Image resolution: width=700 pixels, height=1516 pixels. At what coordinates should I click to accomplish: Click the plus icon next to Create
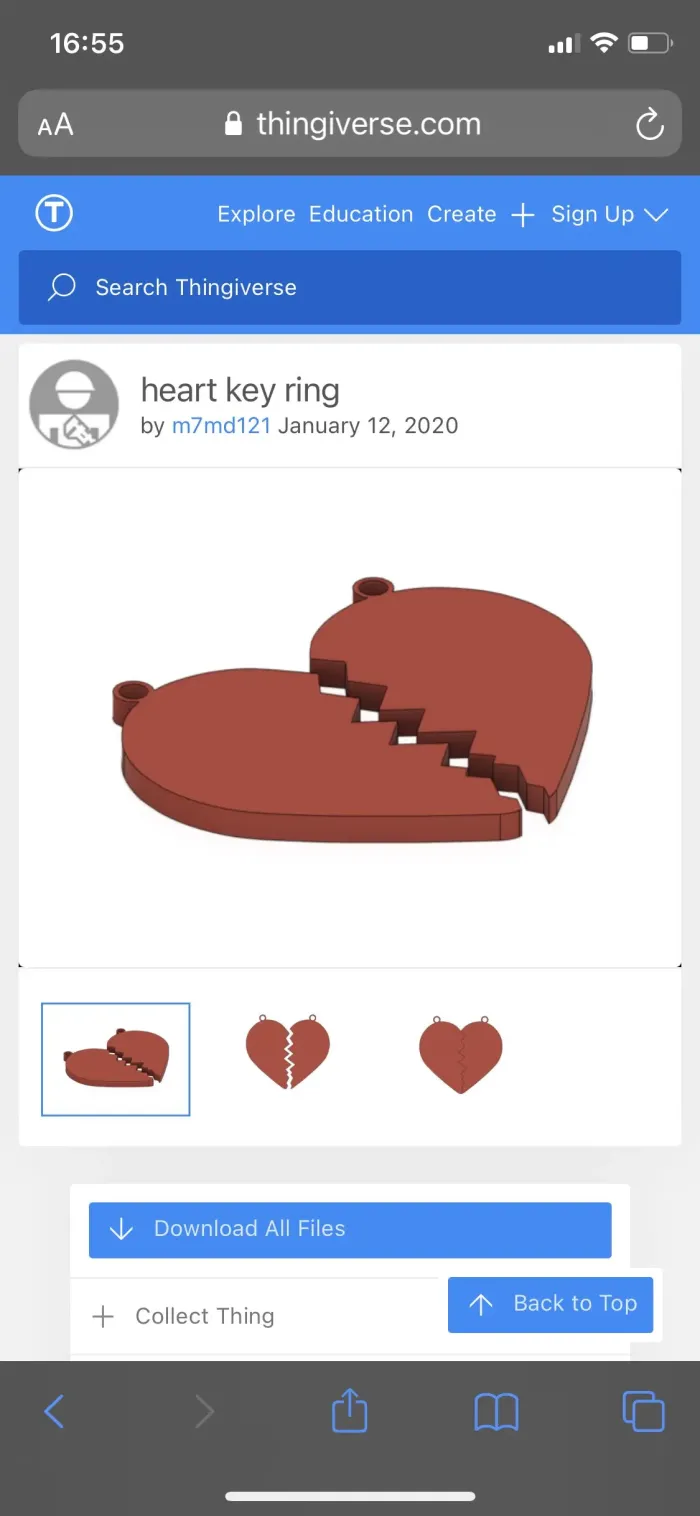[x=523, y=214]
